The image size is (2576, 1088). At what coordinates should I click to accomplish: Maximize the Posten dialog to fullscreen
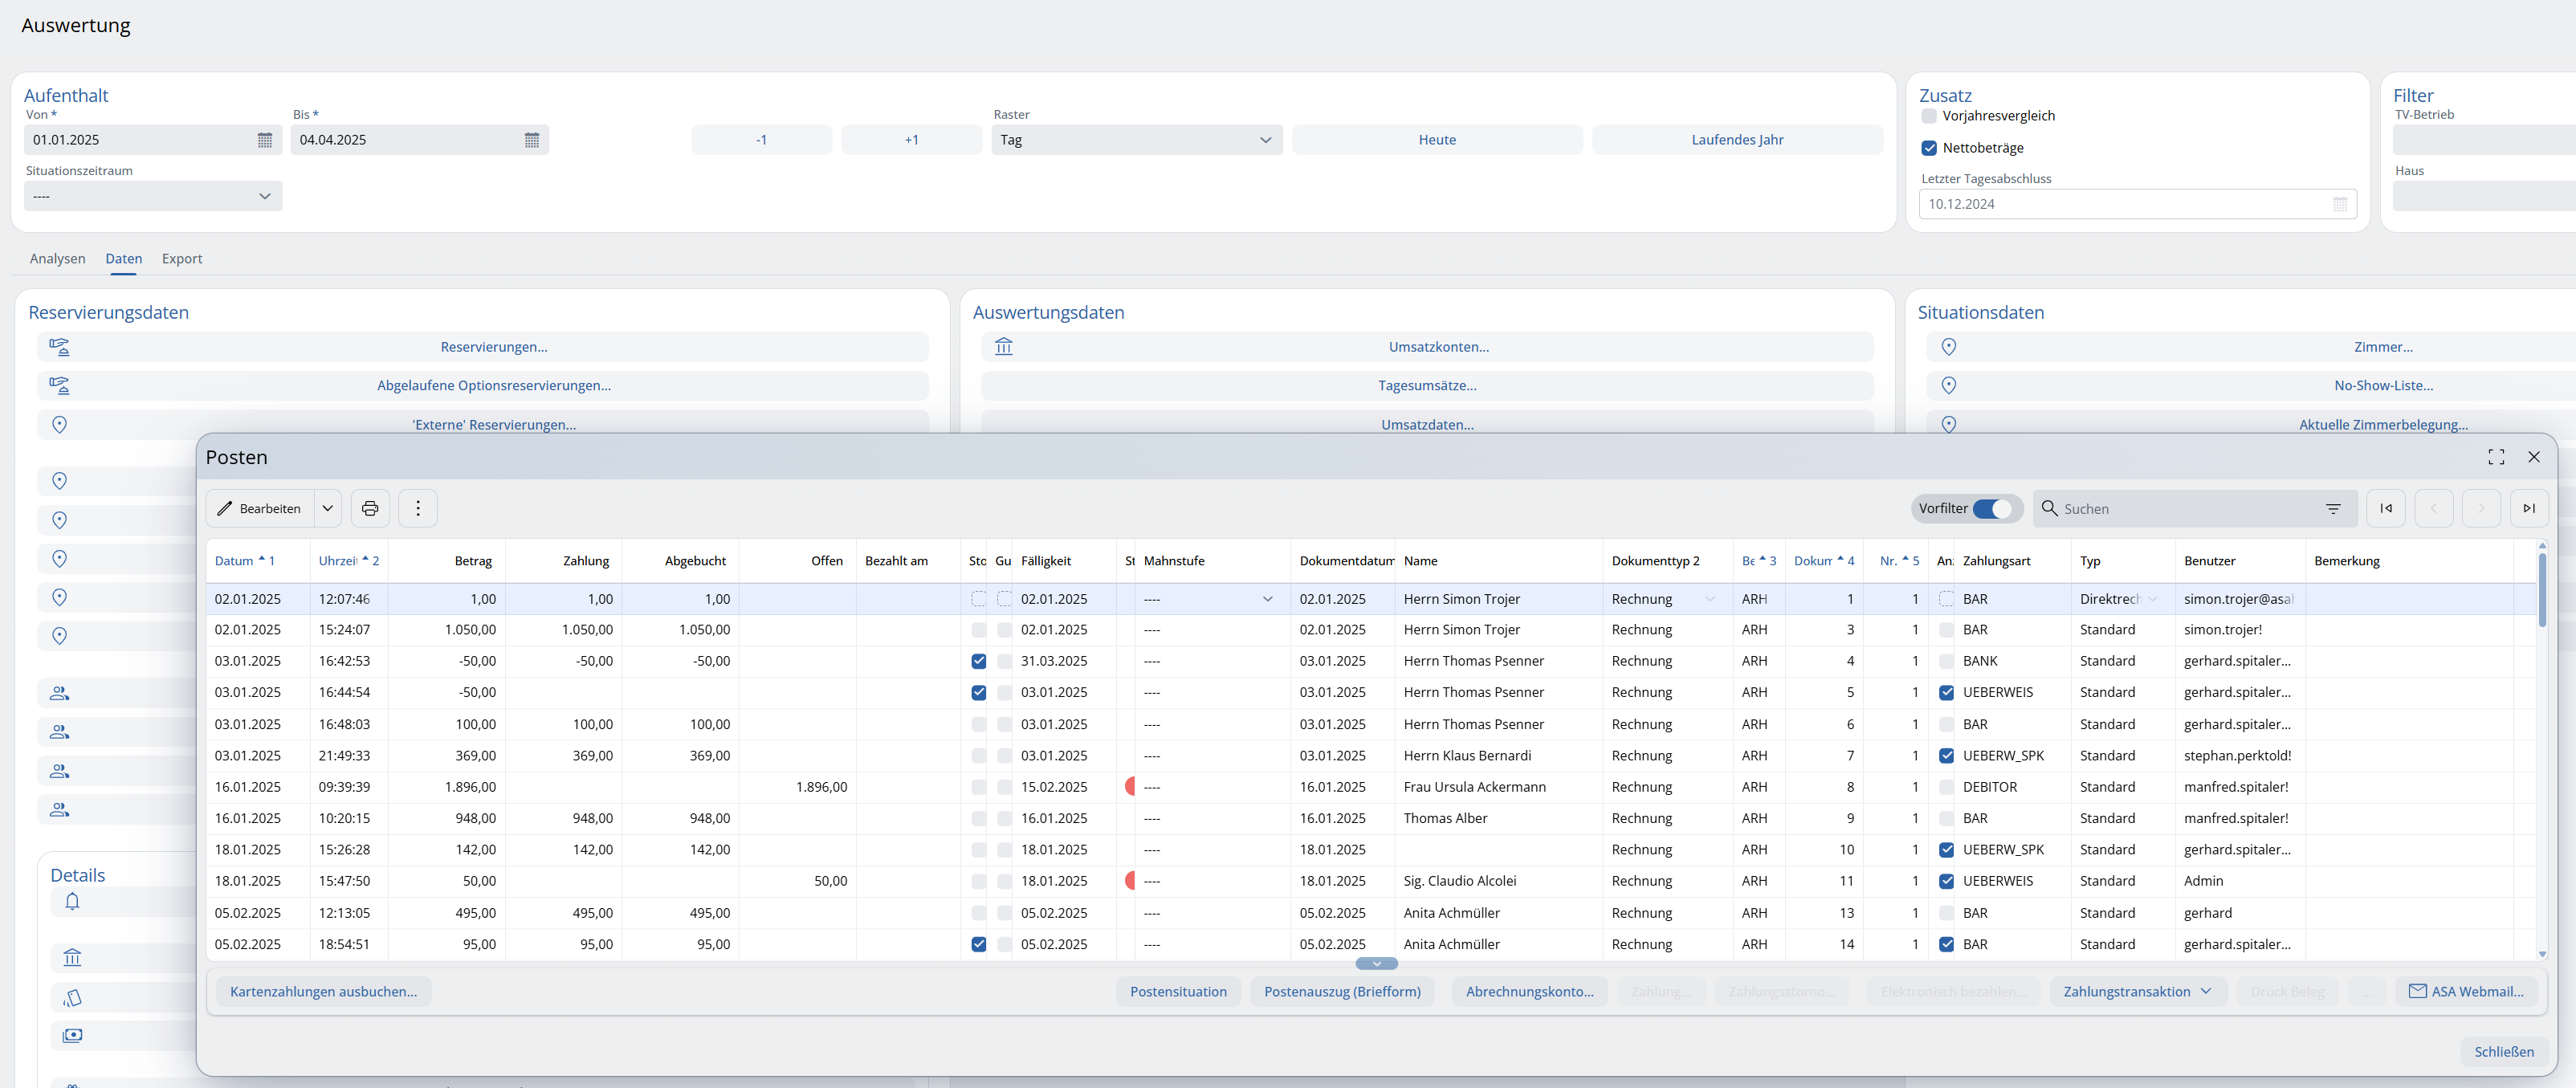2496,457
